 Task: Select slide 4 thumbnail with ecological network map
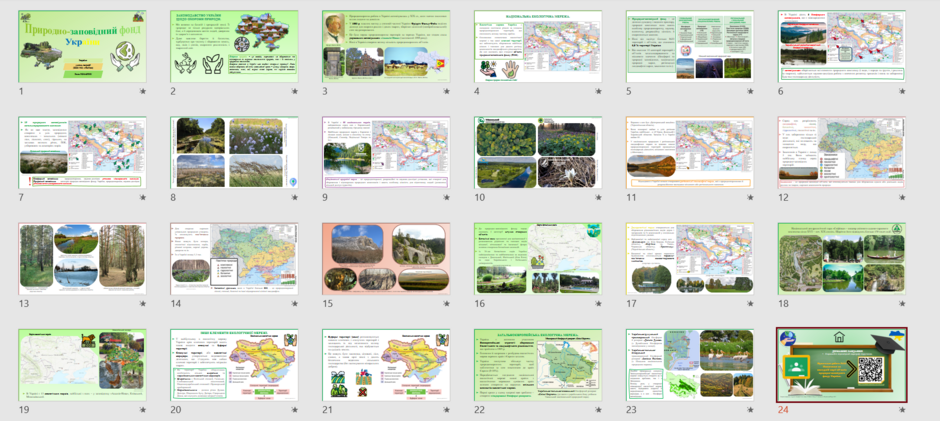[538, 46]
